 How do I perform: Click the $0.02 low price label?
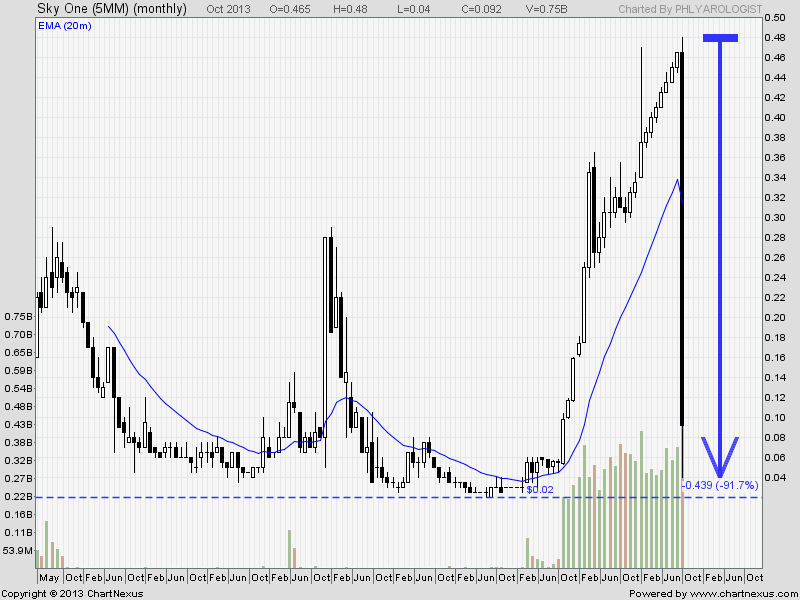[540, 489]
